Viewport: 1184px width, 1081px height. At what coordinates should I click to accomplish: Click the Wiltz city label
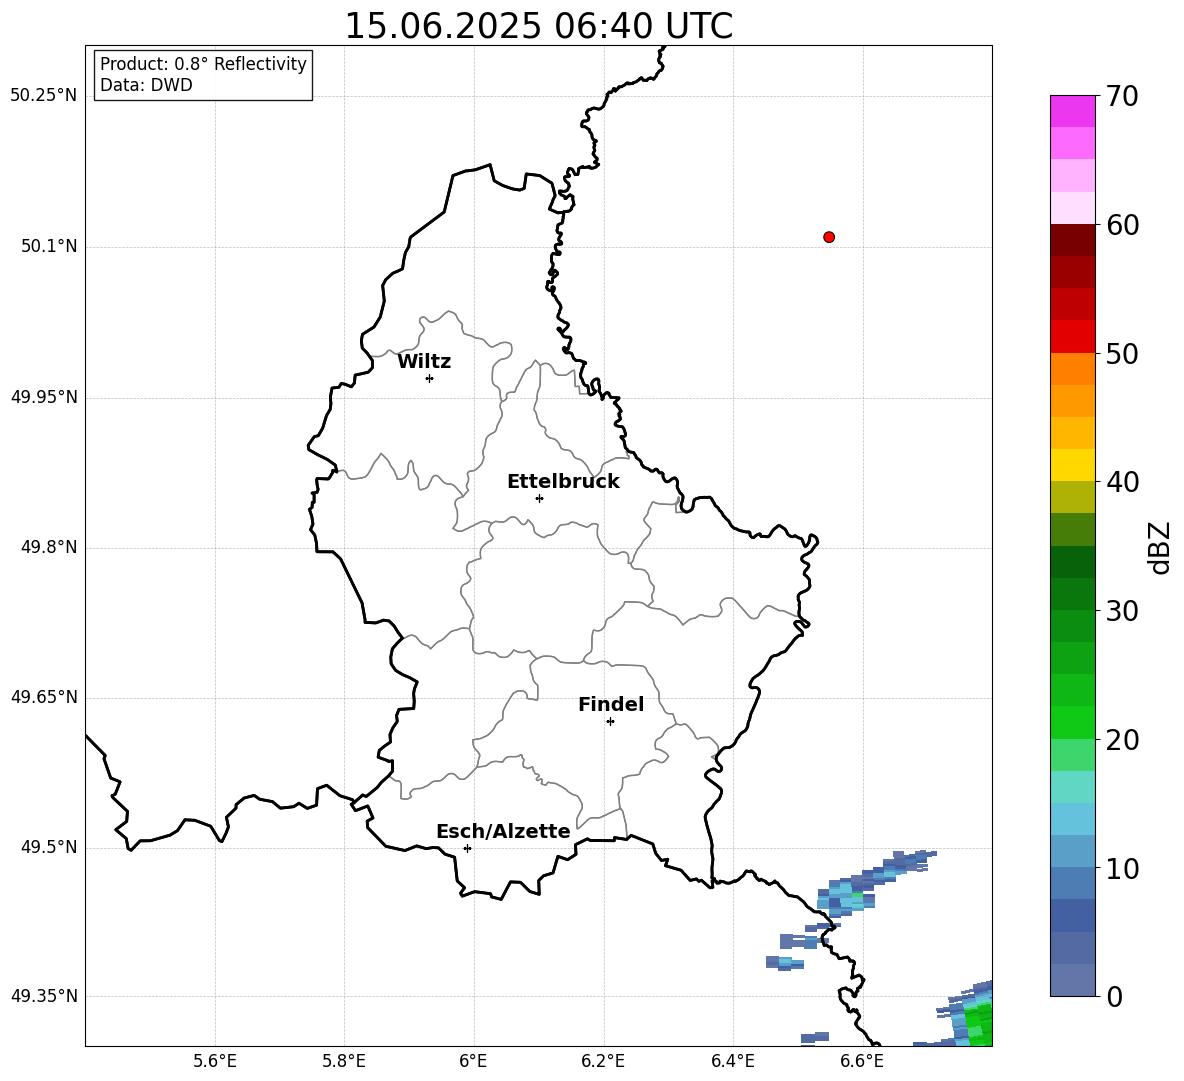coord(424,362)
